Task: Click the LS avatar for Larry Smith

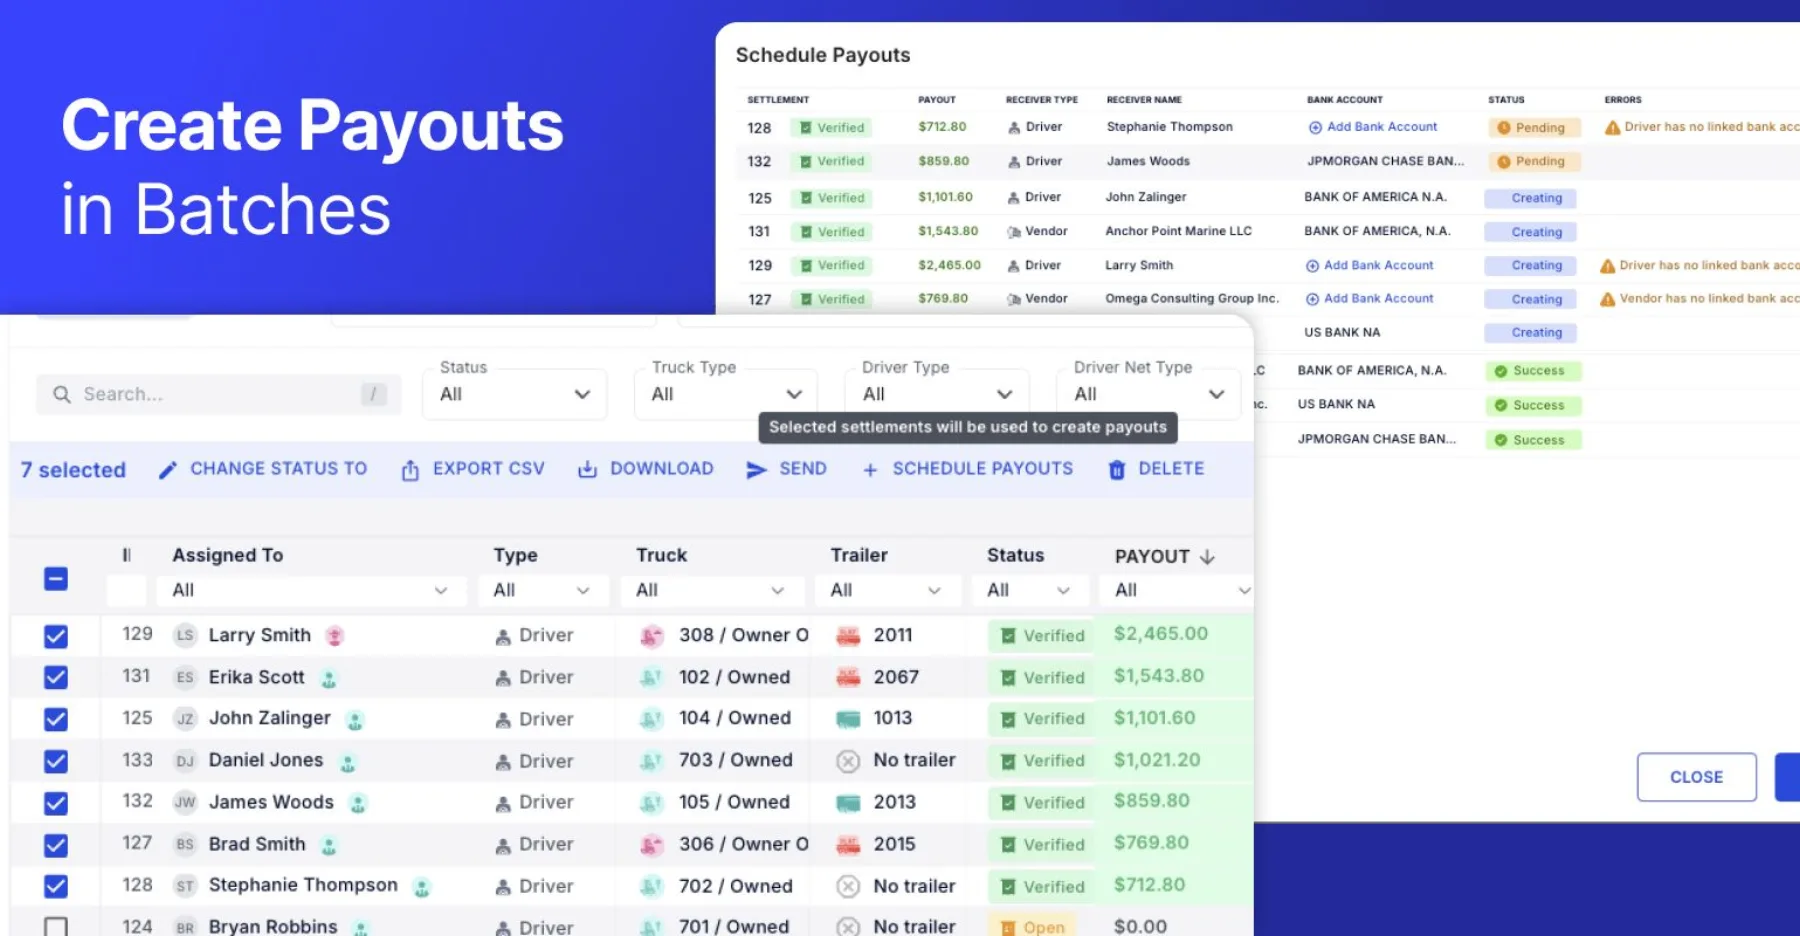Action: coord(185,636)
